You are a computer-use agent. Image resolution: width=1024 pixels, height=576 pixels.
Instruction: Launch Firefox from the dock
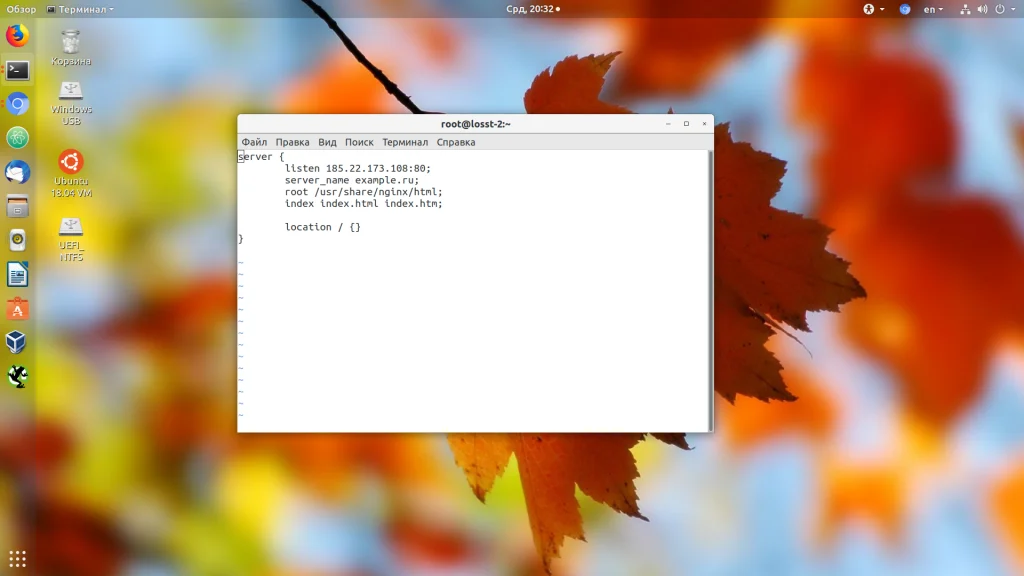(18, 35)
